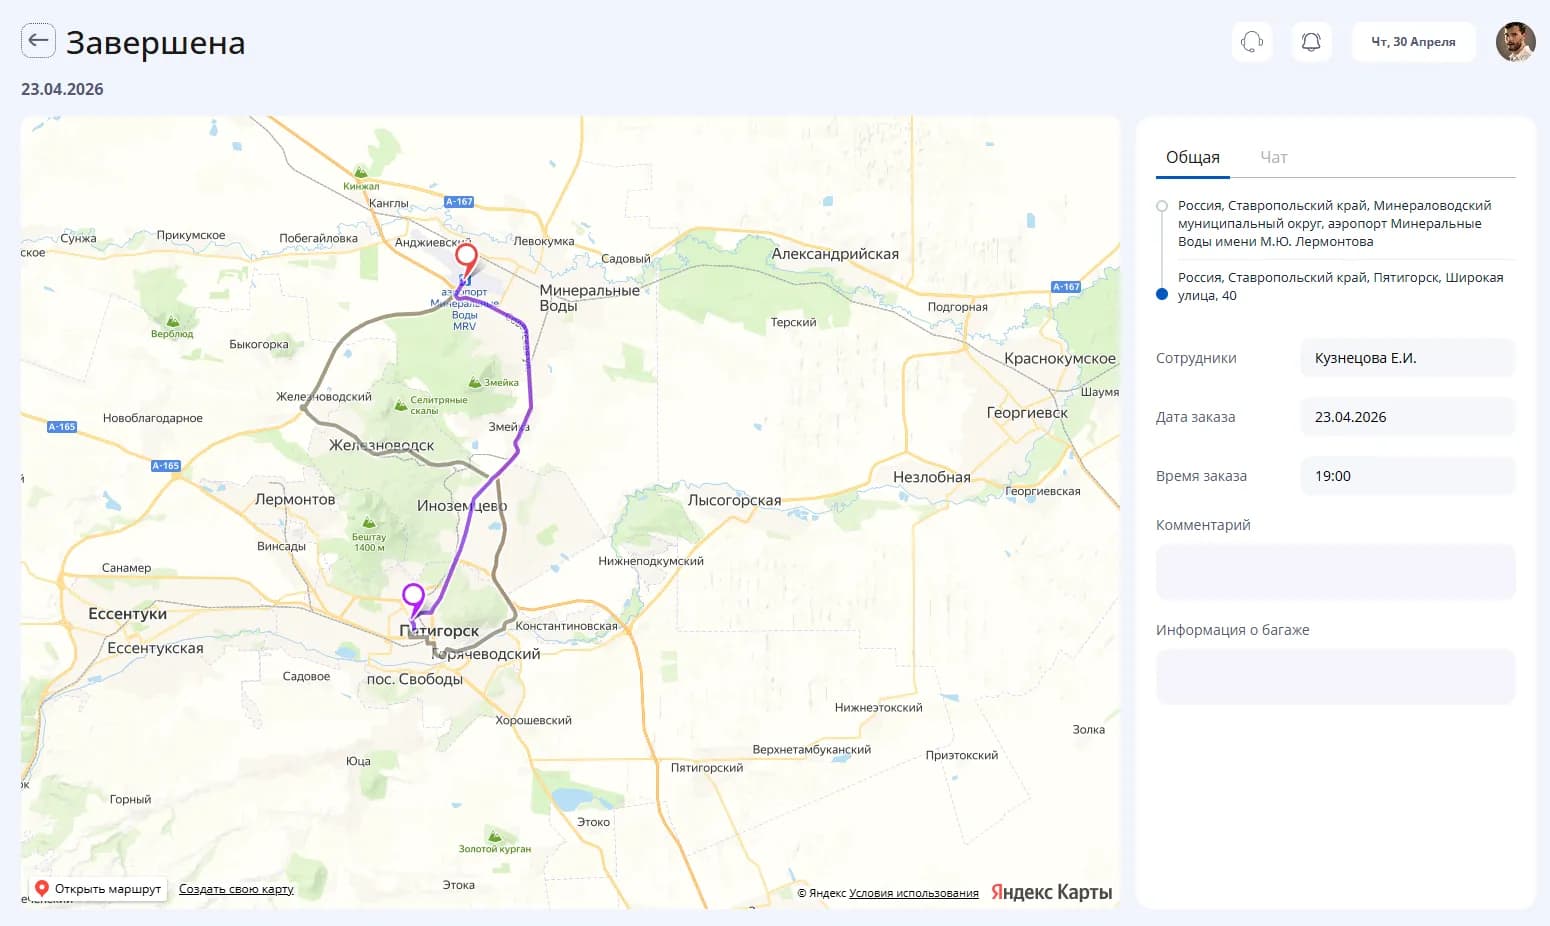Open support headset icon

pyautogui.click(x=1252, y=42)
